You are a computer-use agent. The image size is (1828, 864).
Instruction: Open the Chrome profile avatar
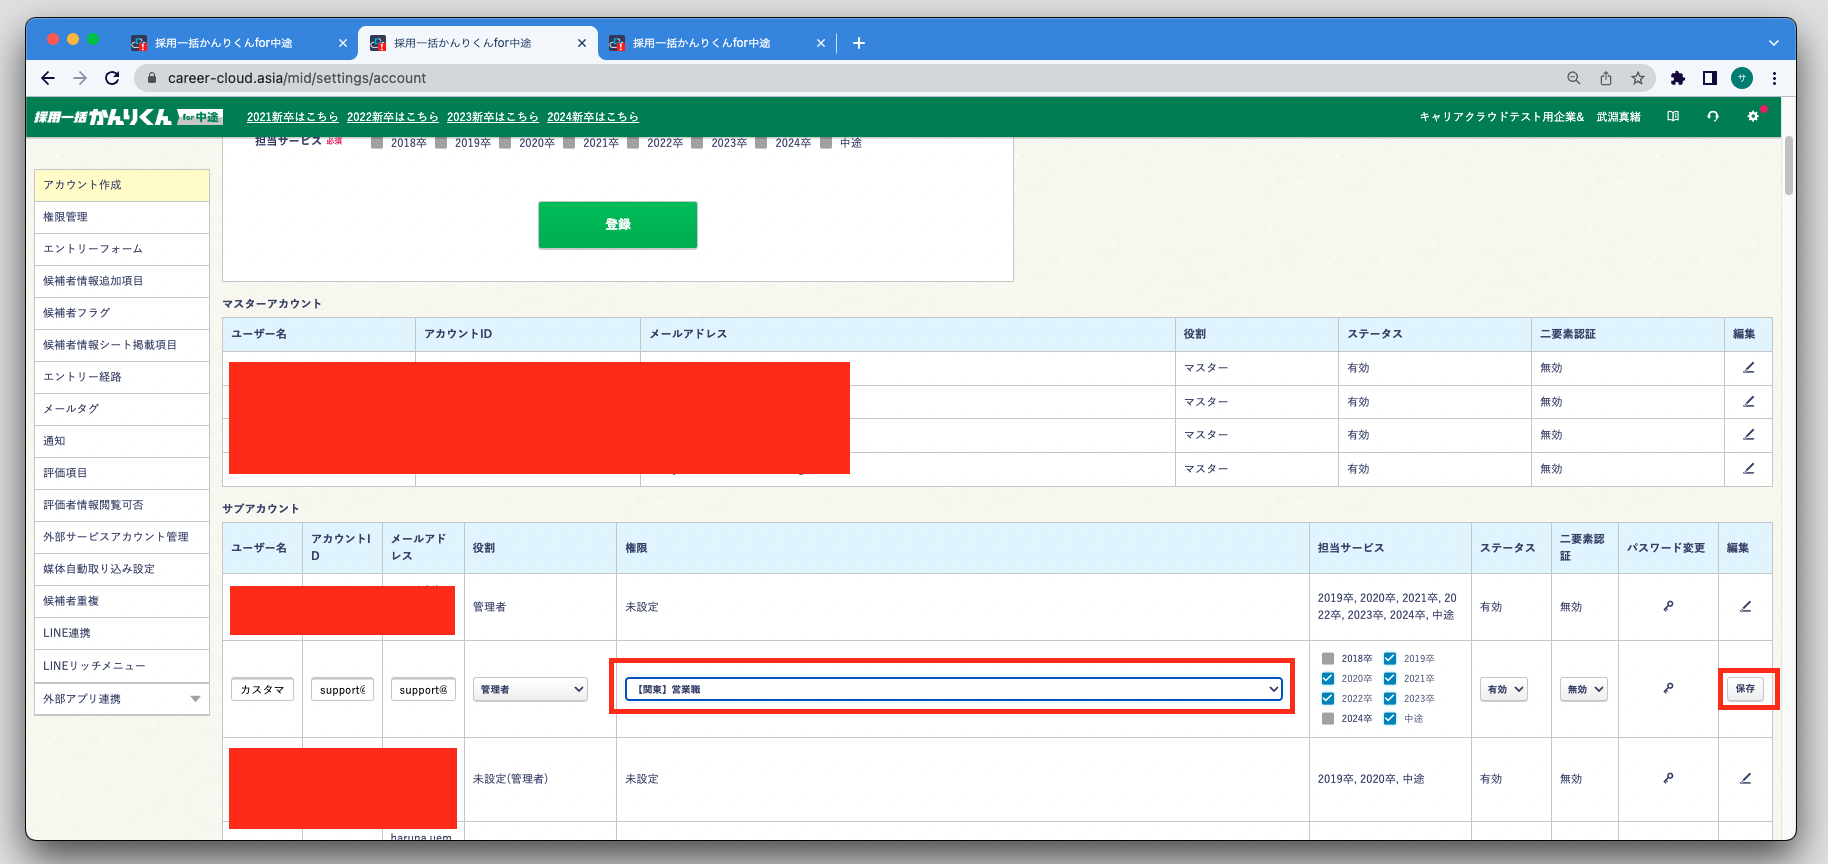[1742, 78]
